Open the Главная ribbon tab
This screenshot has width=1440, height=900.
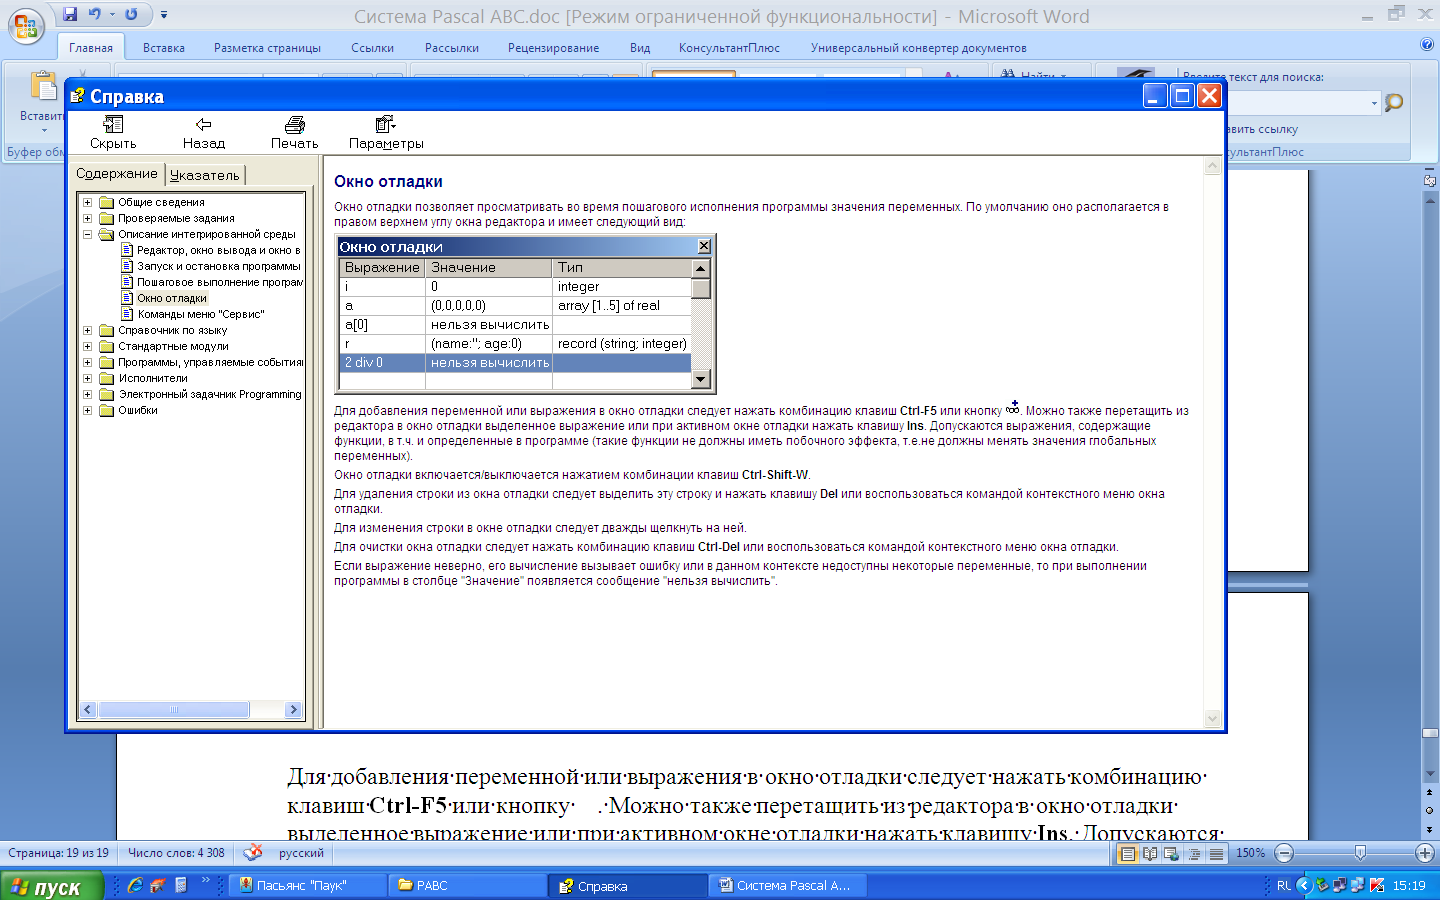91,47
